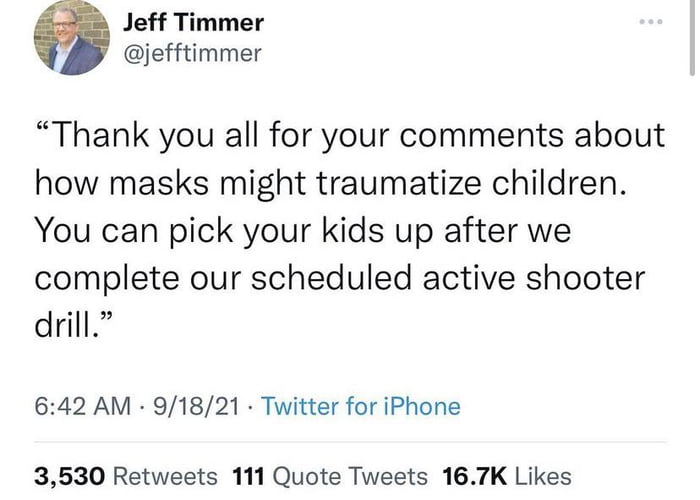Open the Retweets label
700x500 pixels.
click(x=165, y=476)
